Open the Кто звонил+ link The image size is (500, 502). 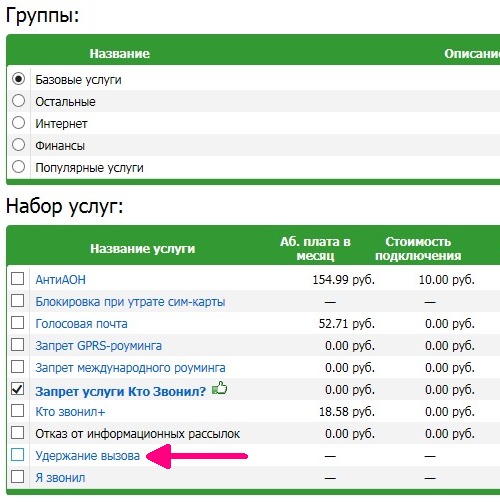pyautogui.click(x=70, y=412)
